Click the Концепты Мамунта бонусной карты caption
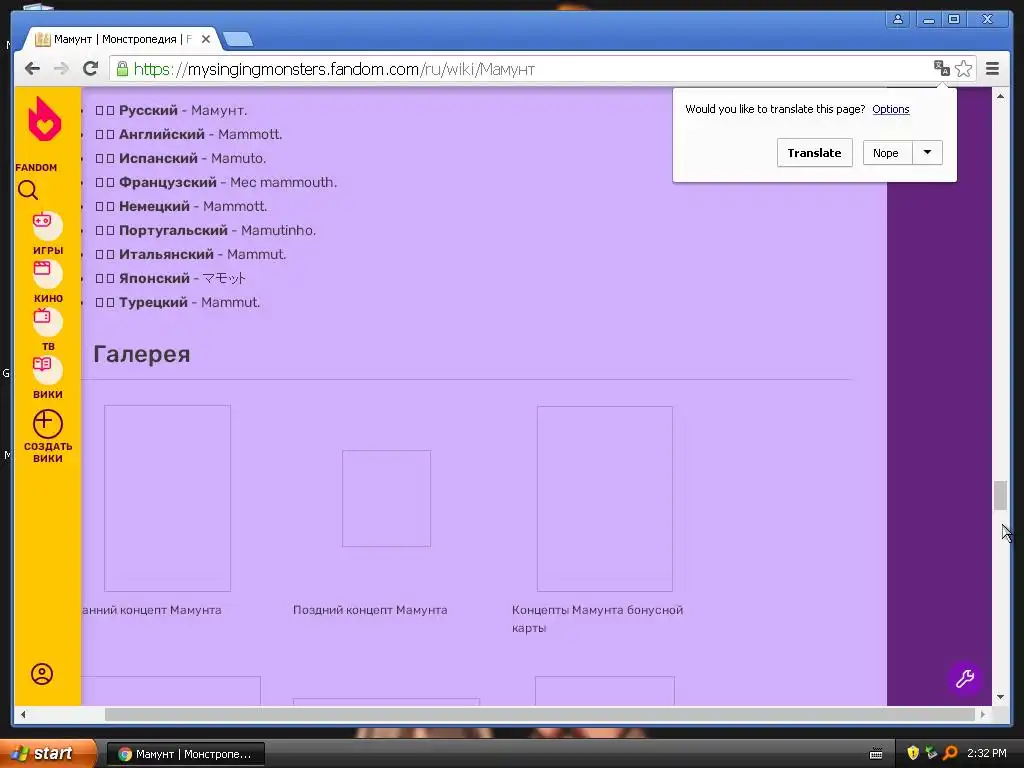1024x768 pixels. coord(598,618)
